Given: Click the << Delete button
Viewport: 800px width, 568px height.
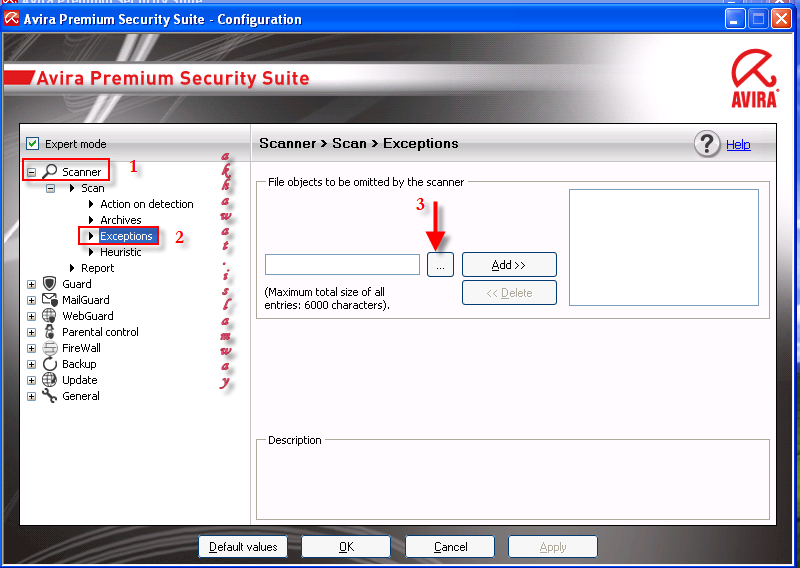Looking at the screenshot, I should click(509, 293).
